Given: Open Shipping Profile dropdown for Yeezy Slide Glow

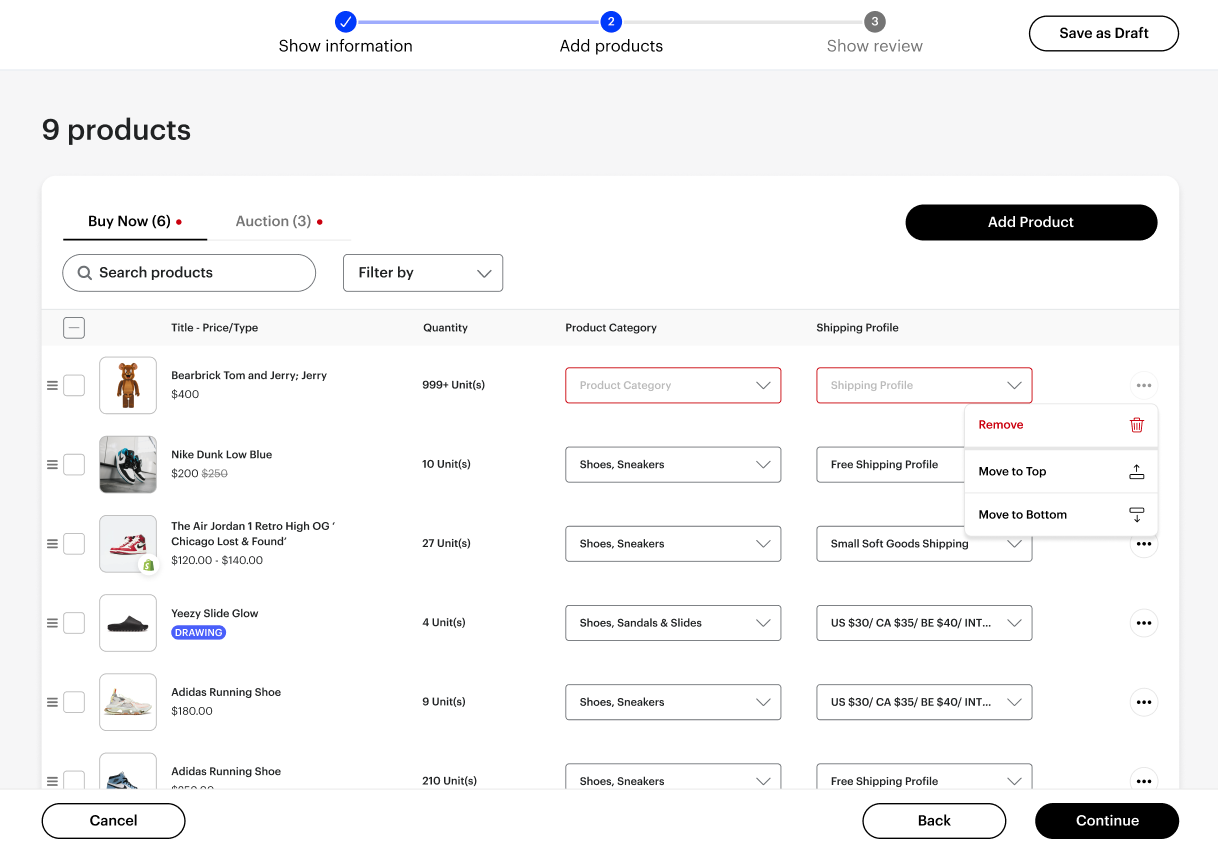Looking at the screenshot, I should 924,623.
